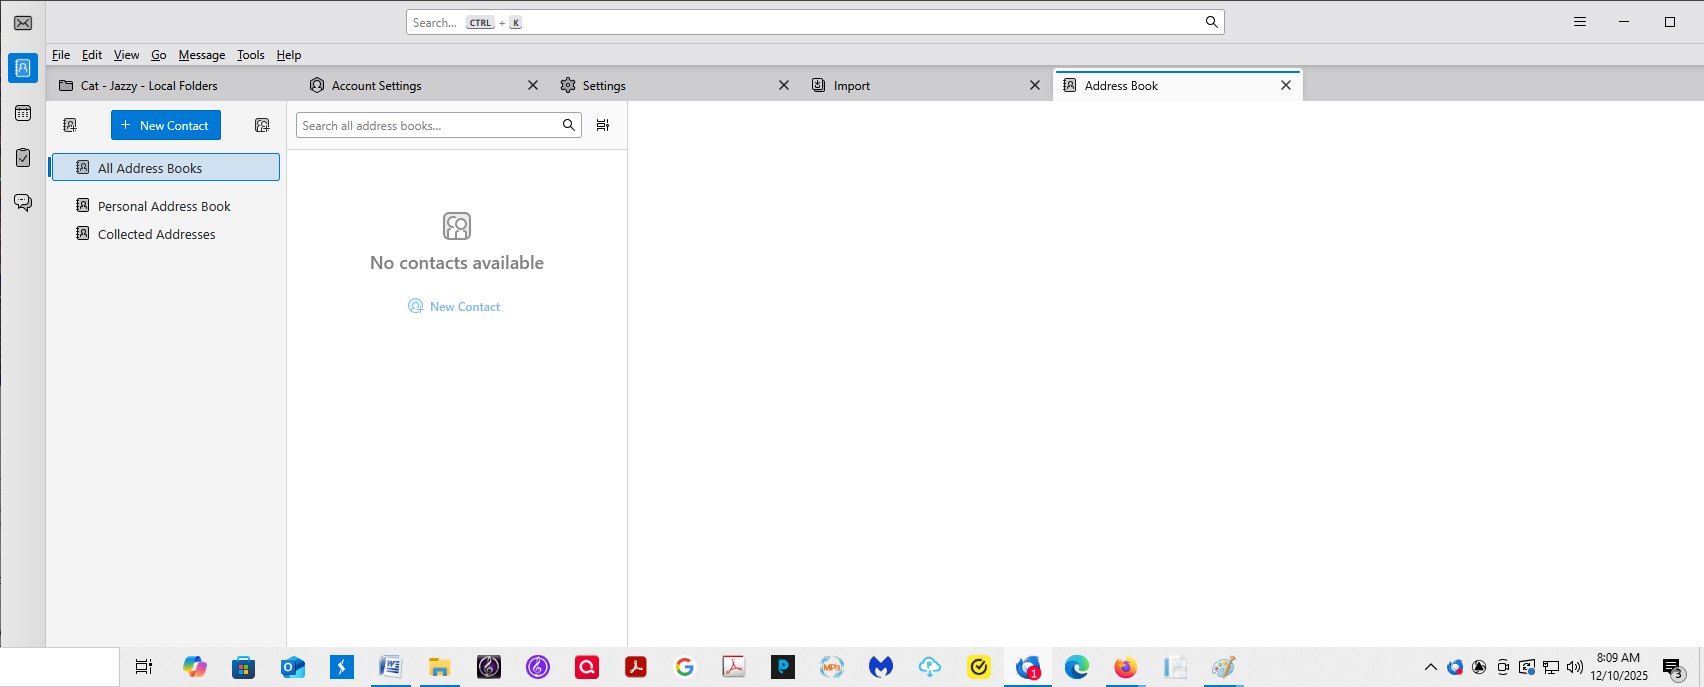
Task: Open Malwarebytes from the taskbar
Action: tap(881, 667)
